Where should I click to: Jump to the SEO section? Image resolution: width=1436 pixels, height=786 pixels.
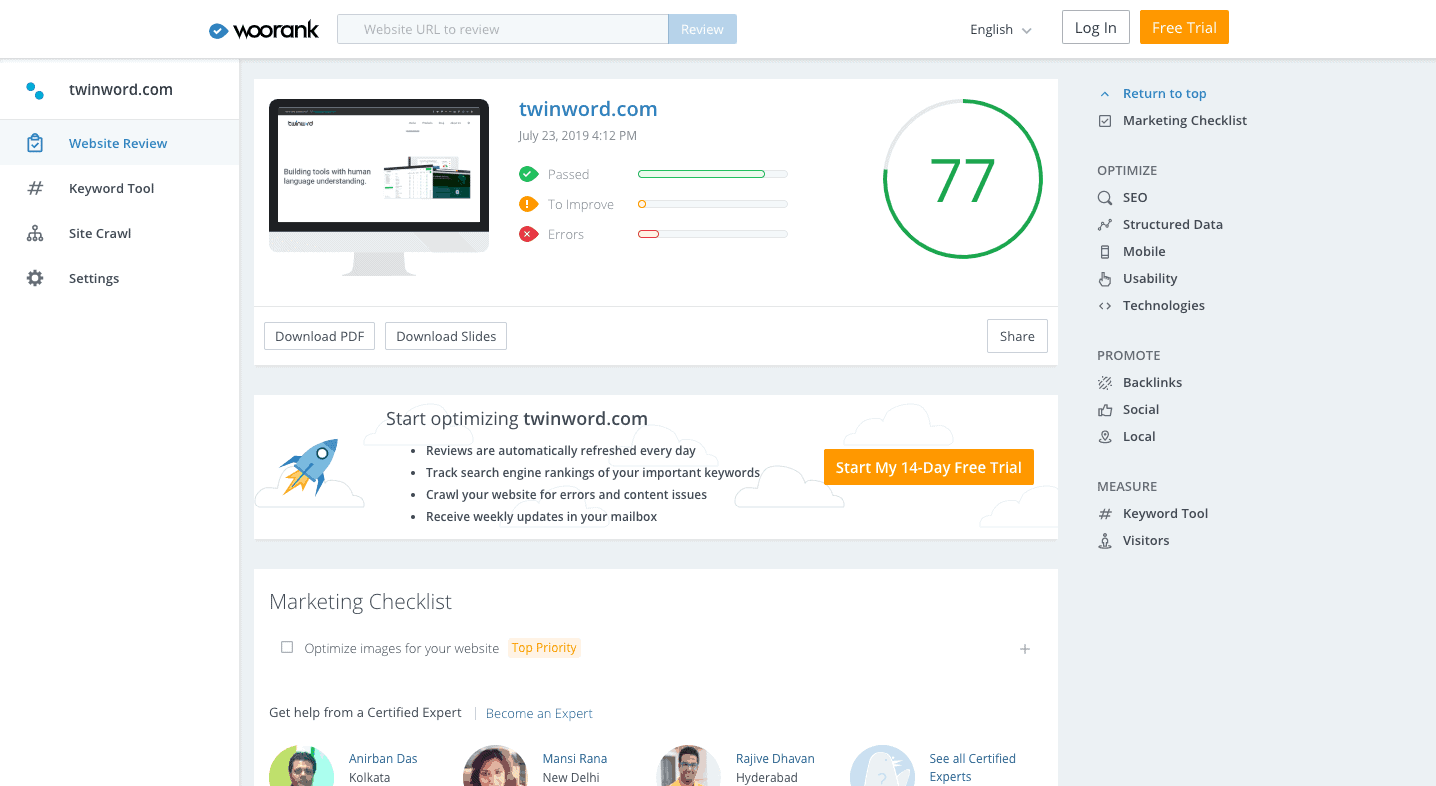coord(1135,198)
